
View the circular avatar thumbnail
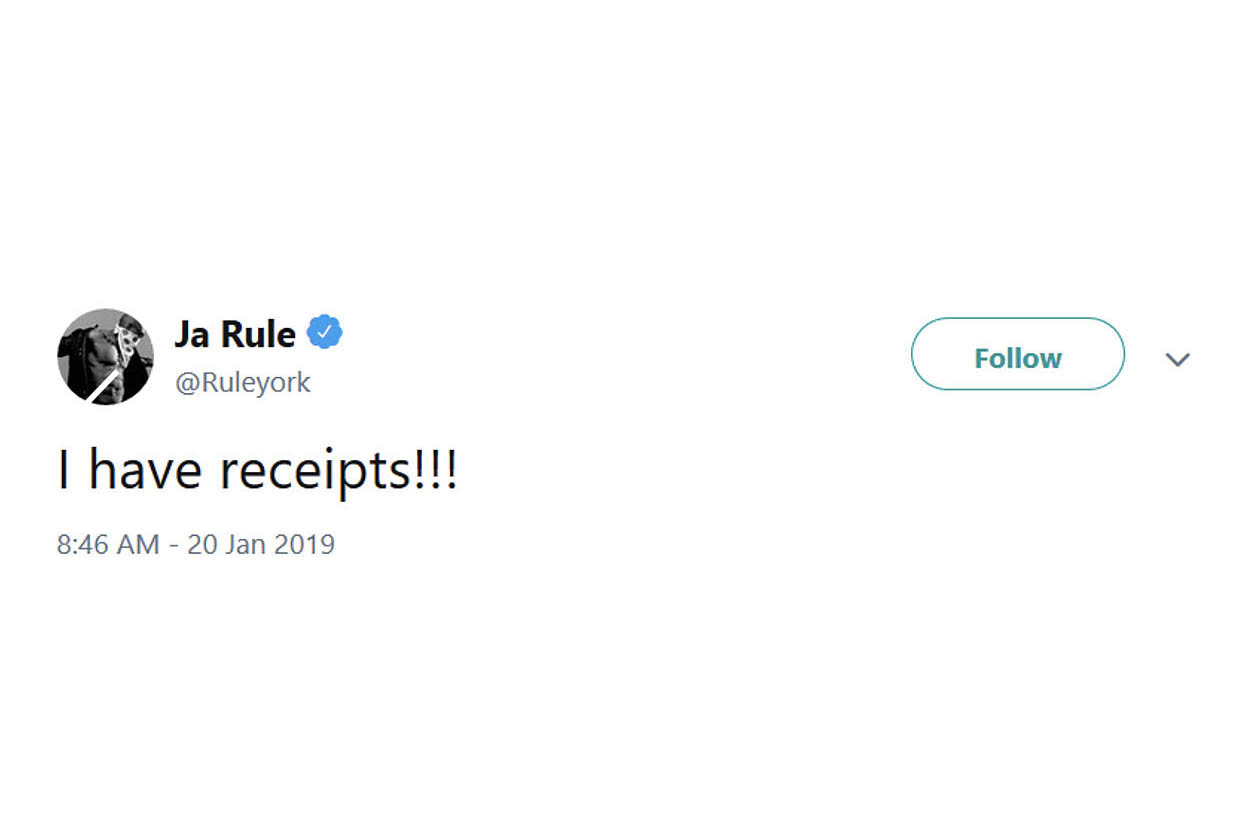[105, 357]
